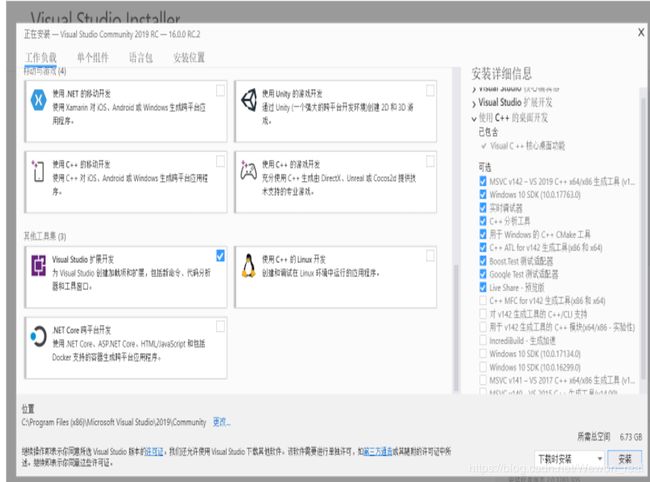Open the 许可证 license link
Image resolution: width=650 pixels, height=482 pixels.
[x=155, y=451]
